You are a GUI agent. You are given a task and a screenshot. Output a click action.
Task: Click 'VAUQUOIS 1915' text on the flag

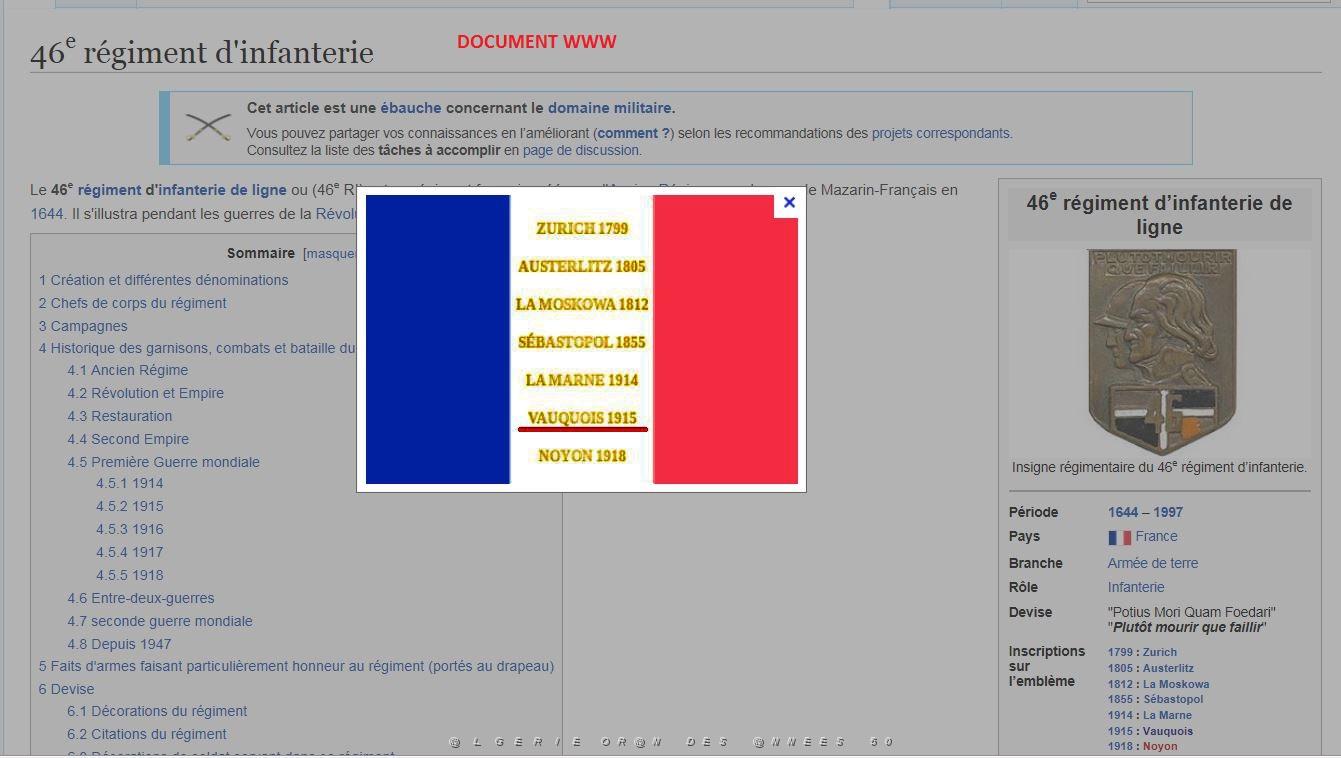[x=582, y=418]
